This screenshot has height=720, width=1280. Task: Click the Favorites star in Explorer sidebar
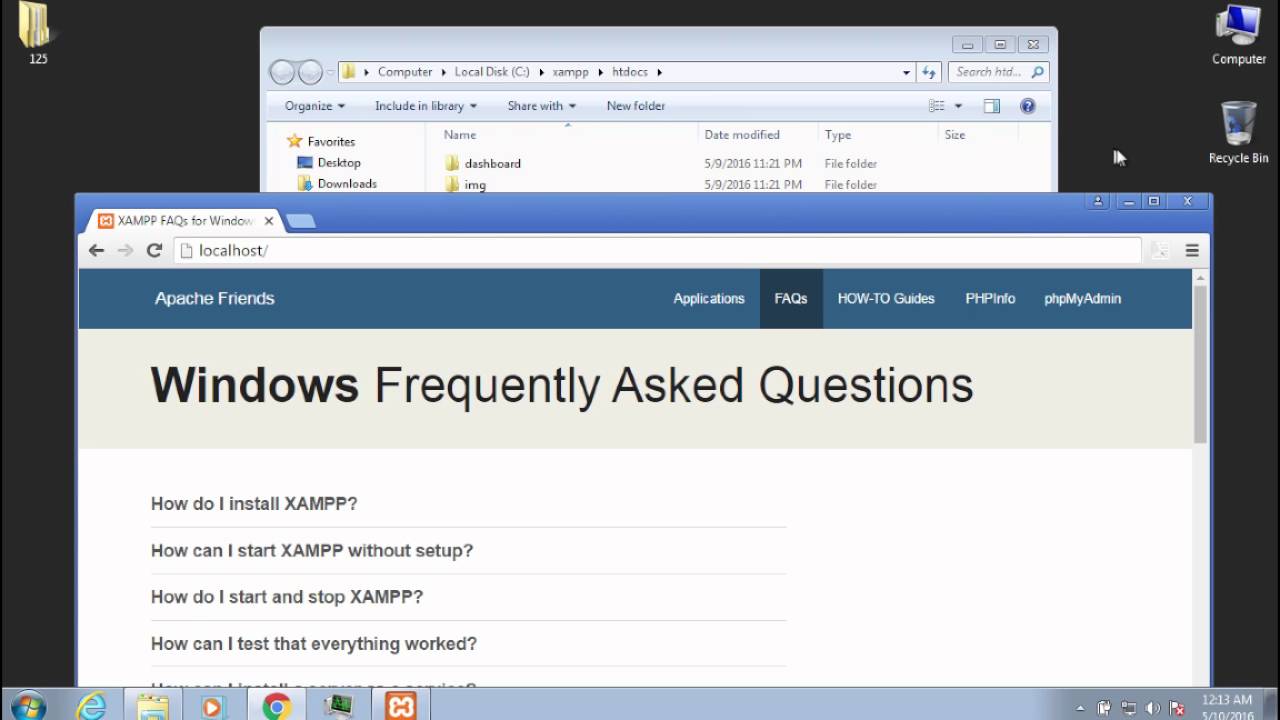[x=294, y=141]
